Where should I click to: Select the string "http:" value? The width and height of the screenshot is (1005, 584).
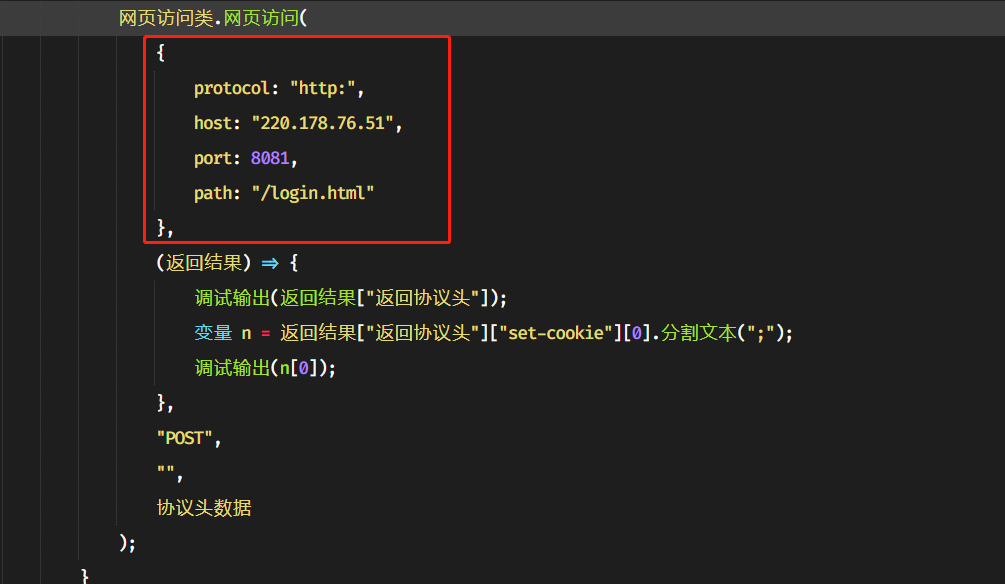pyautogui.click(x=322, y=88)
